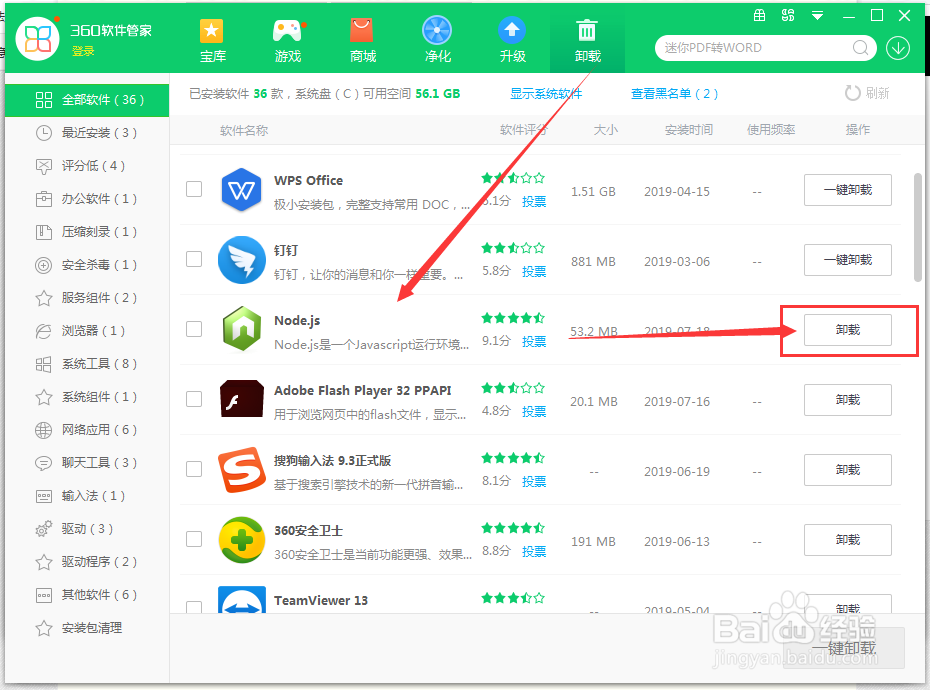Tick the Node.js checkbox
The height and width of the screenshot is (690, 930).
[x=194, y=329]
